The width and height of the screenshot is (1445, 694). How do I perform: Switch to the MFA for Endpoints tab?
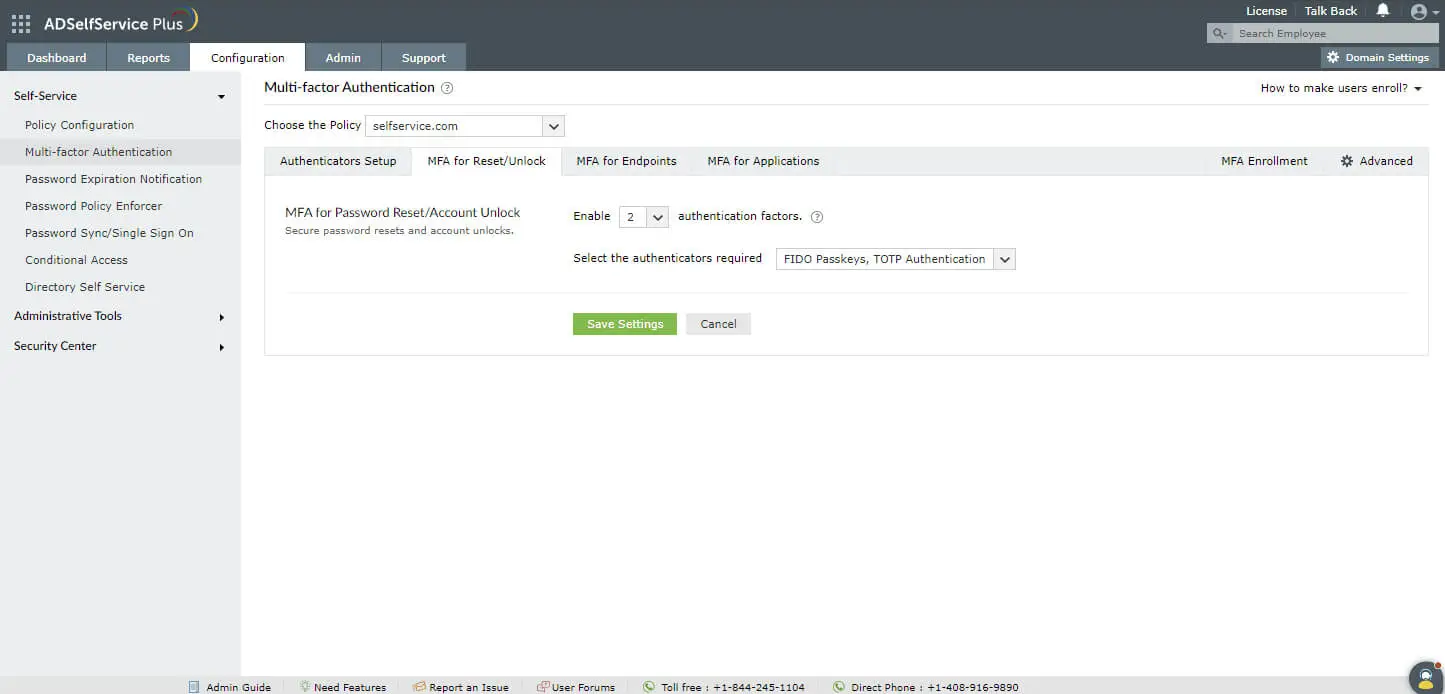tap(626, 160)
